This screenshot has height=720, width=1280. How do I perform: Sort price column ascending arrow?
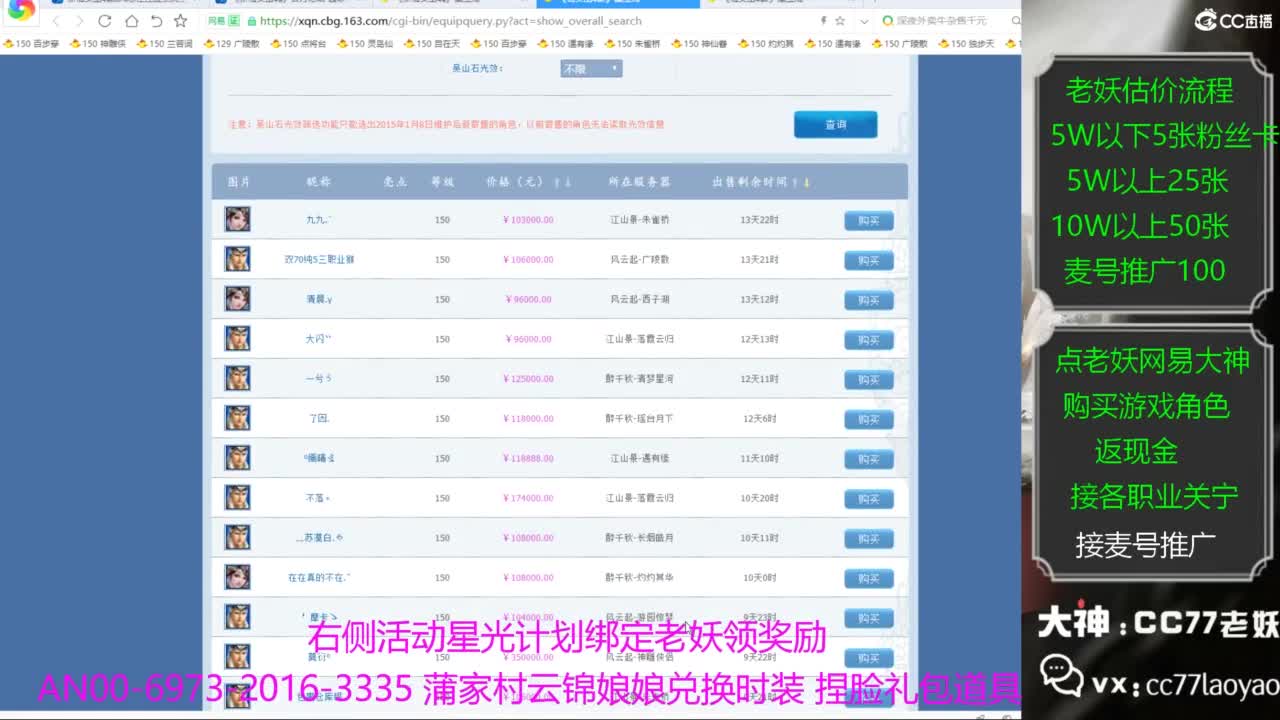[557, 182]
